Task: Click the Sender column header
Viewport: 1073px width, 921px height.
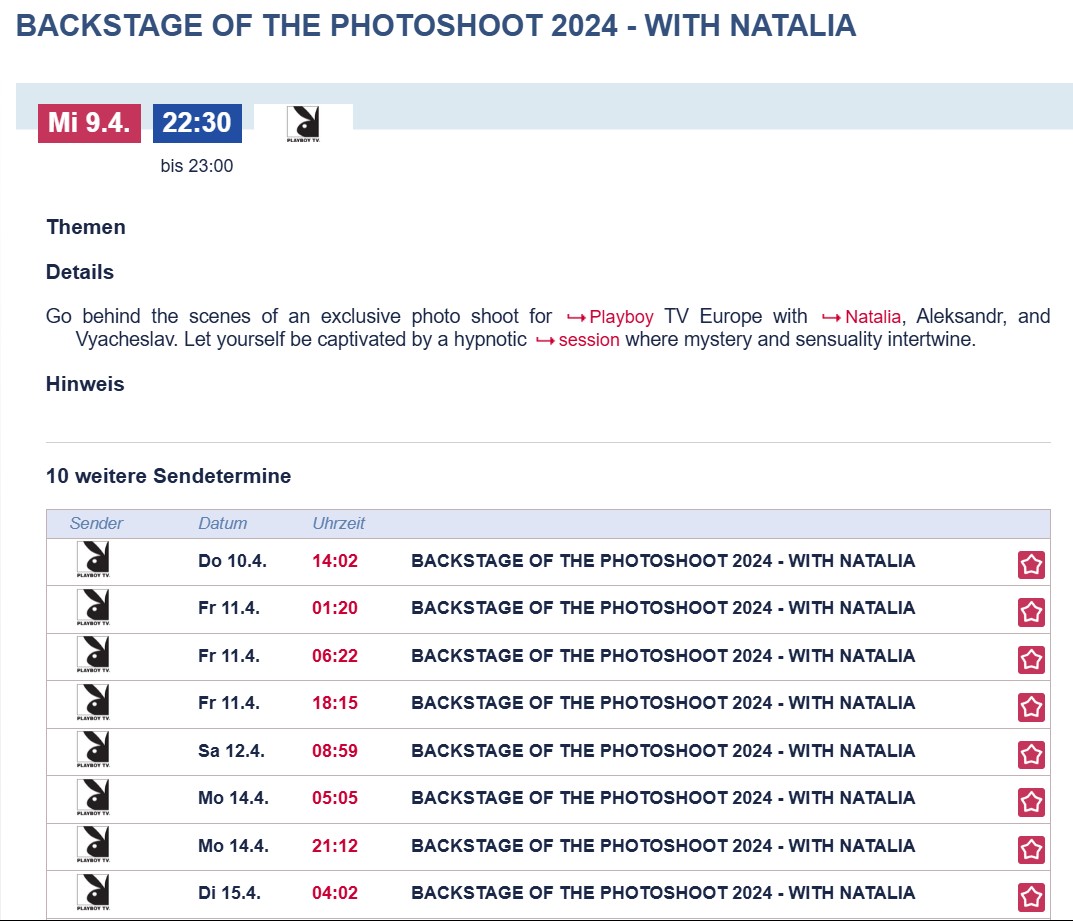Action: (96, 523)
